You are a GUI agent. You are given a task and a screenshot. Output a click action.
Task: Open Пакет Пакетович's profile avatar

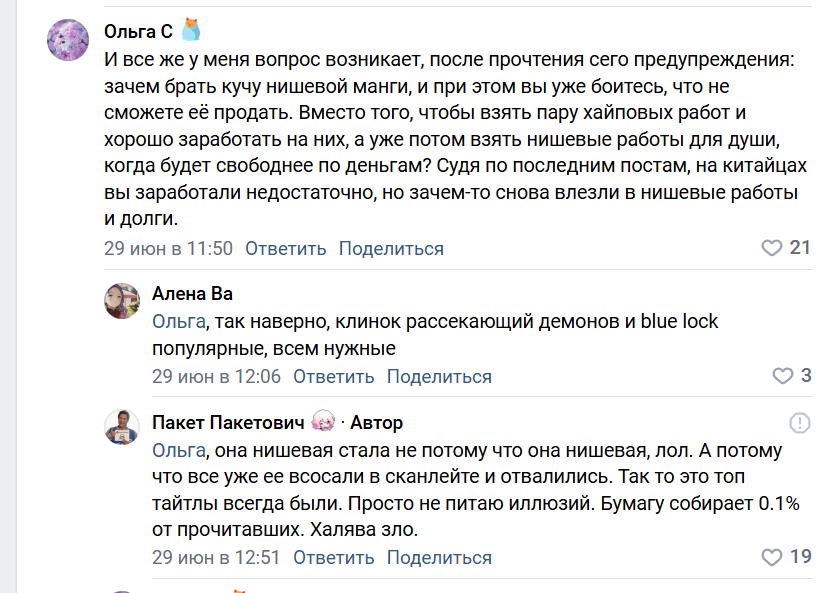(122, 427)
